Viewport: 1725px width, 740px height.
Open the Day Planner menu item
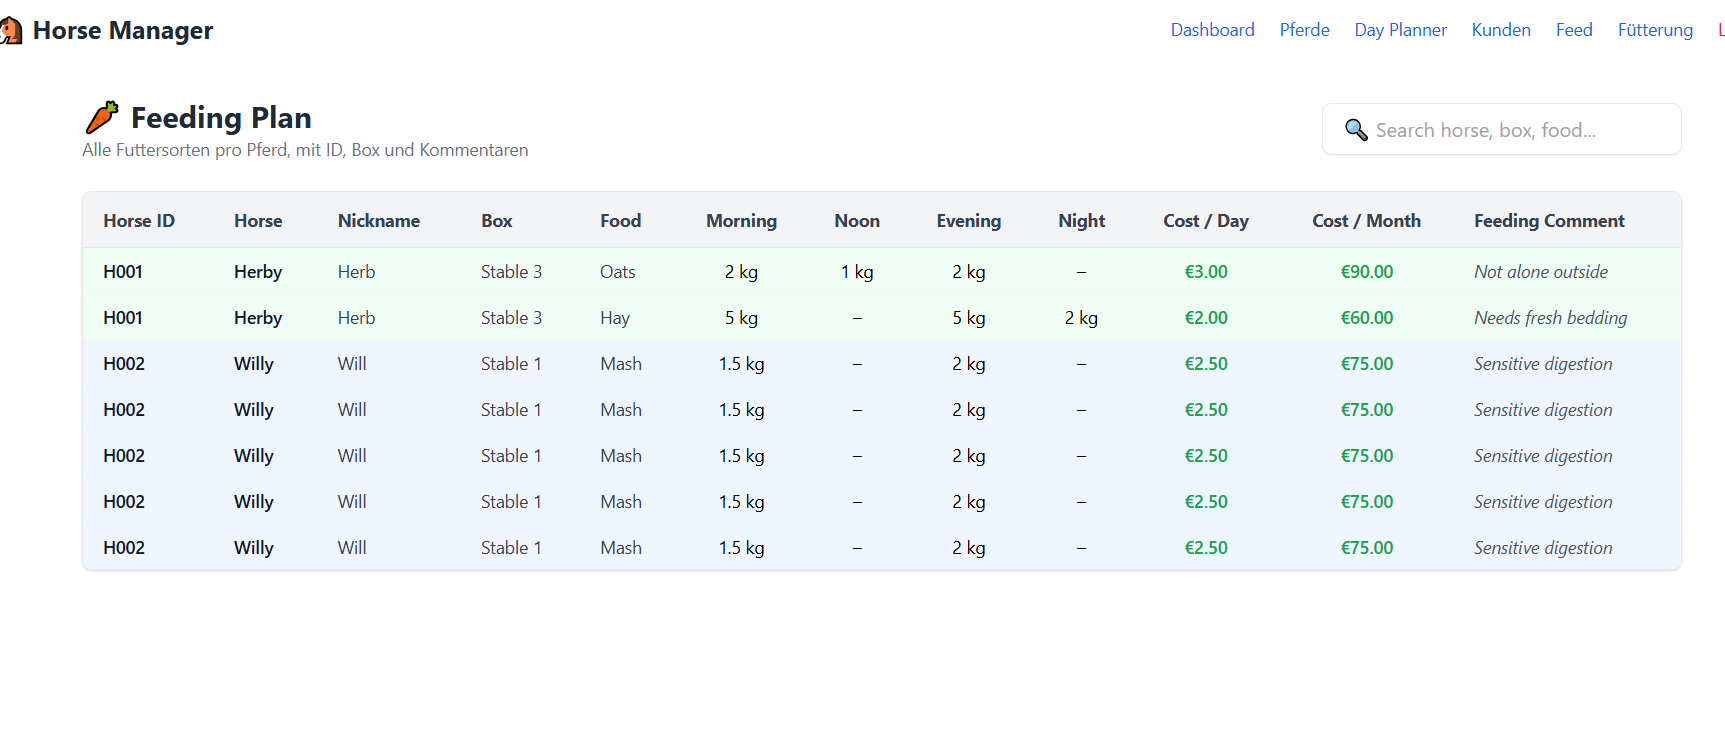(x=1400, y=30)
